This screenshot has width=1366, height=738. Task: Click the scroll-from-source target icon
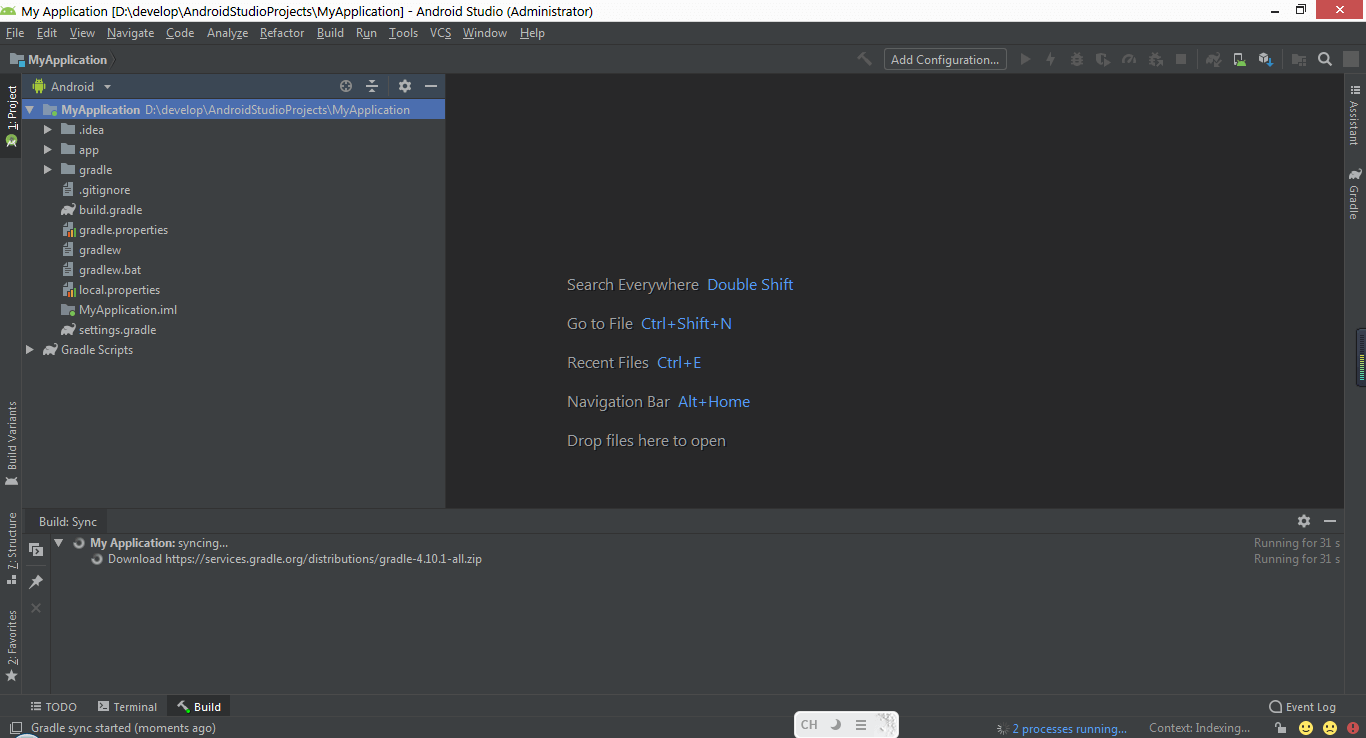tap(346, 87)
